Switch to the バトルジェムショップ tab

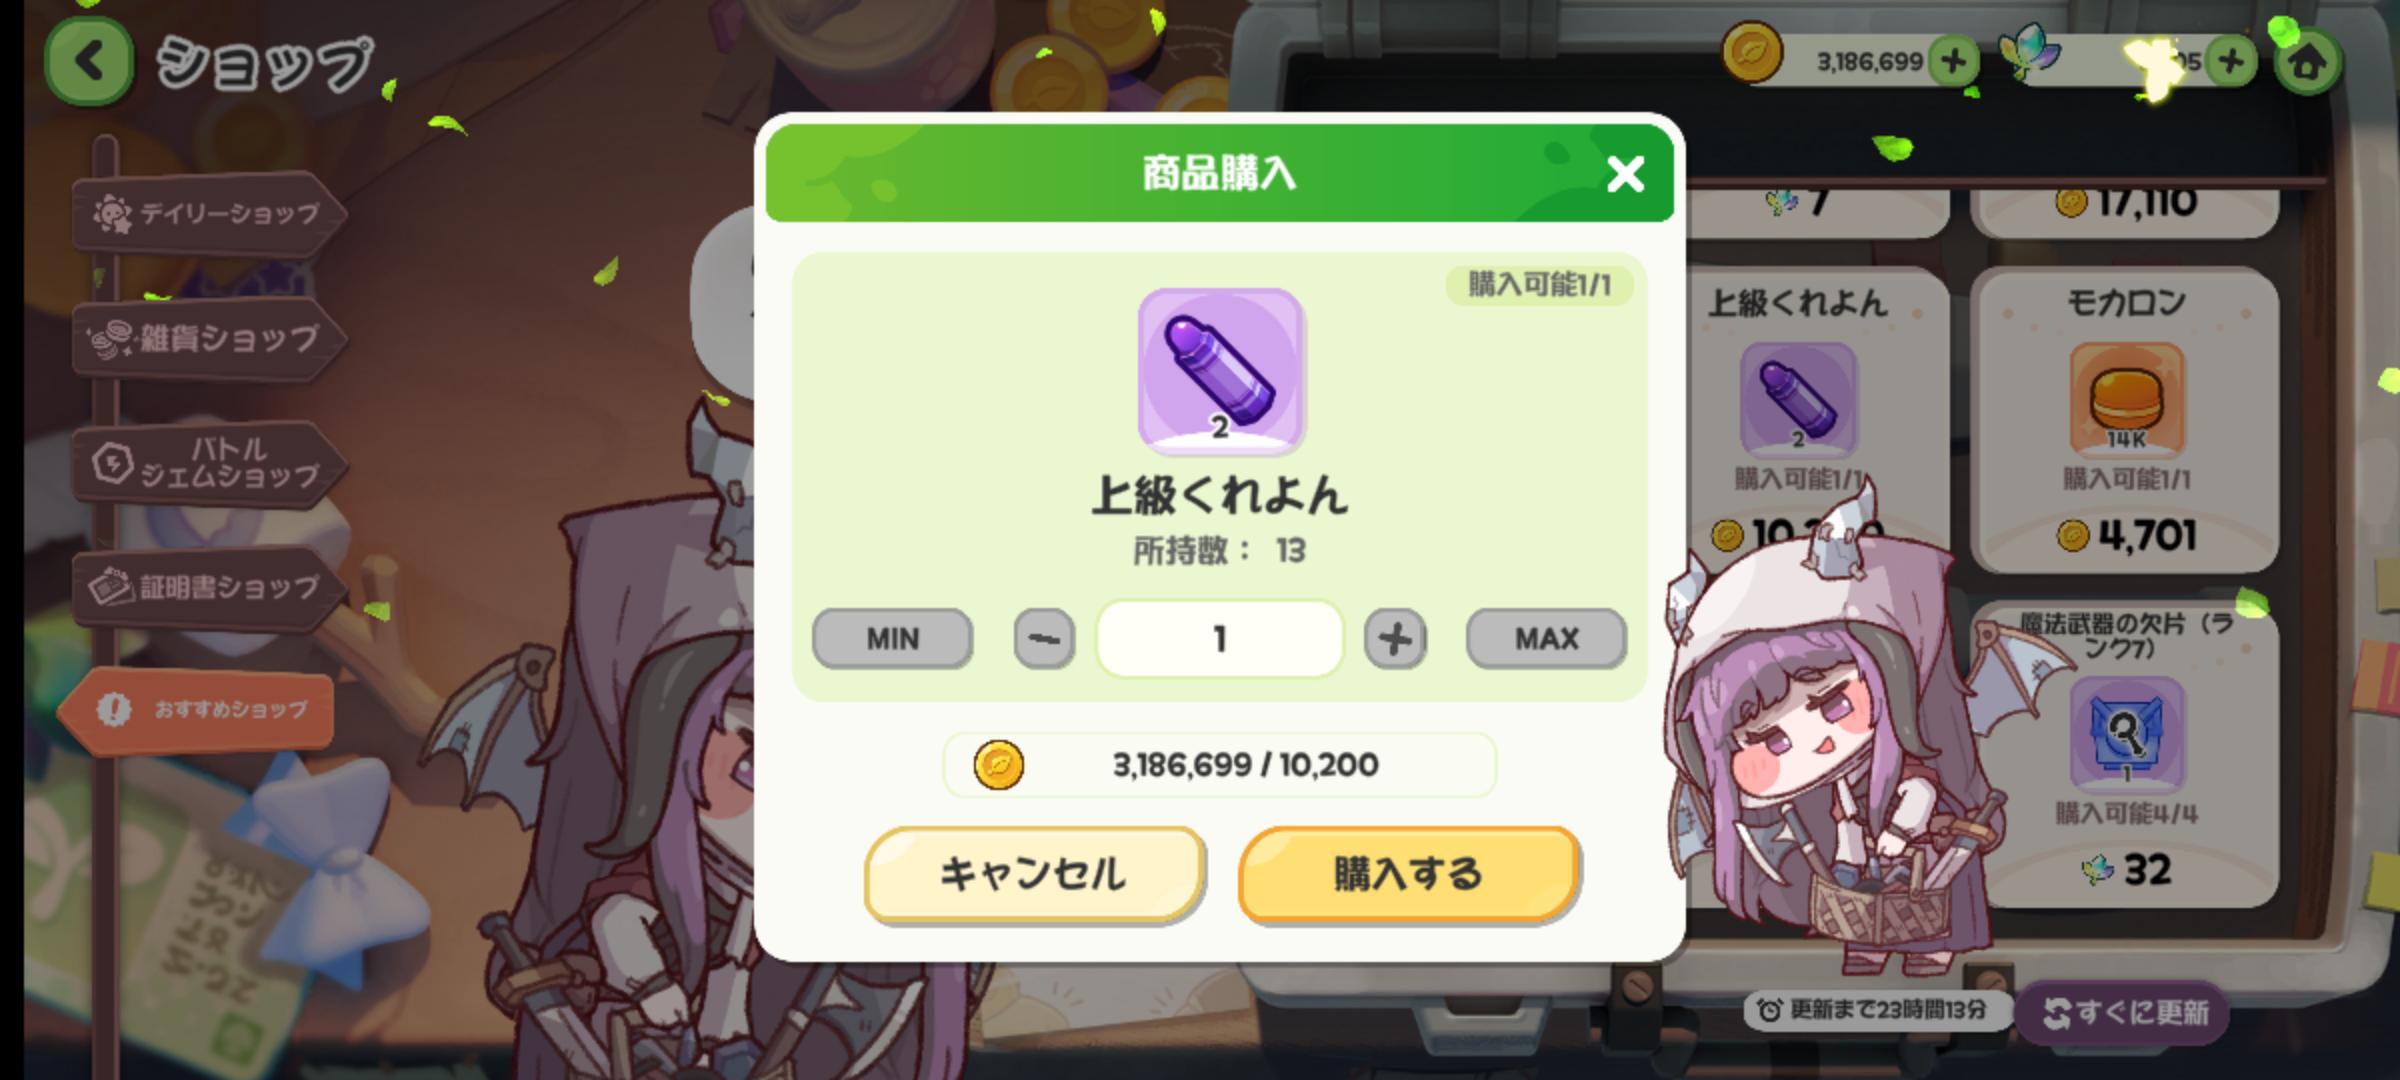(x=209, y=463)
